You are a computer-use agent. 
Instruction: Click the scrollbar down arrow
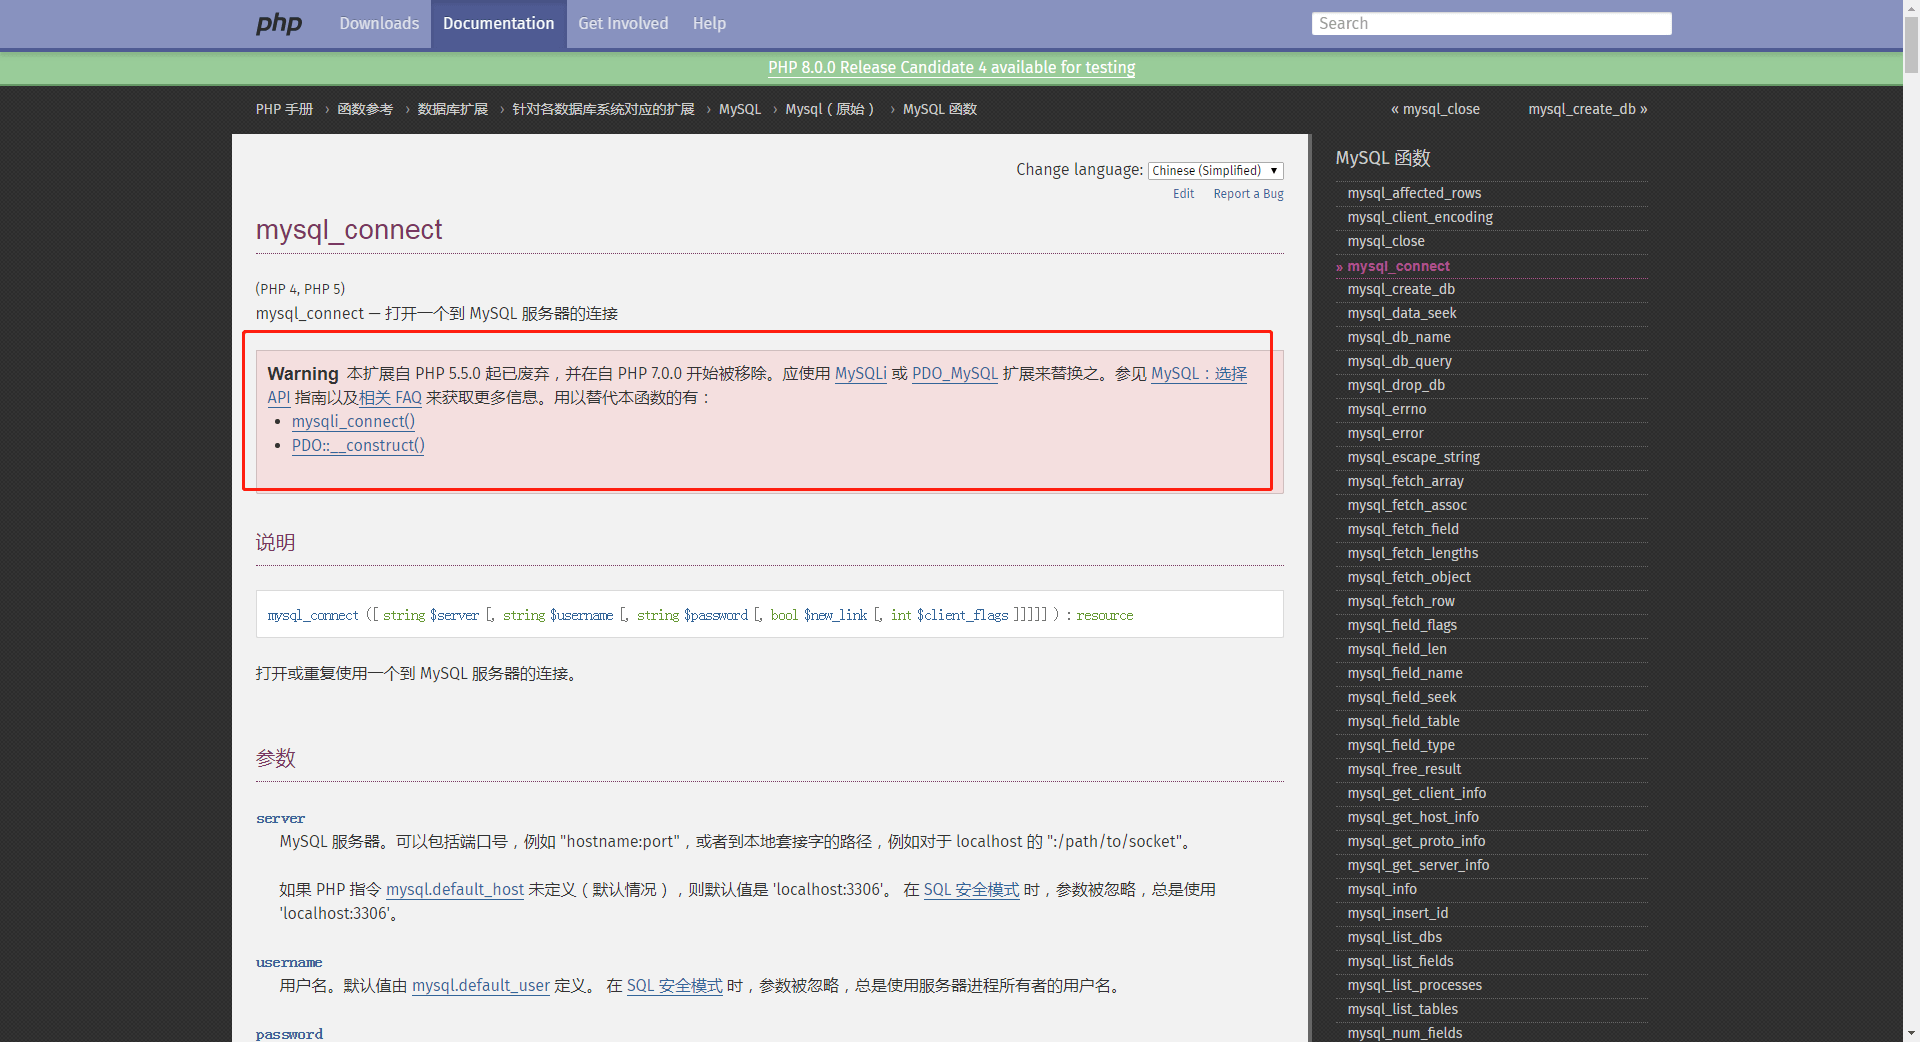click(x=1911, y=1033)
